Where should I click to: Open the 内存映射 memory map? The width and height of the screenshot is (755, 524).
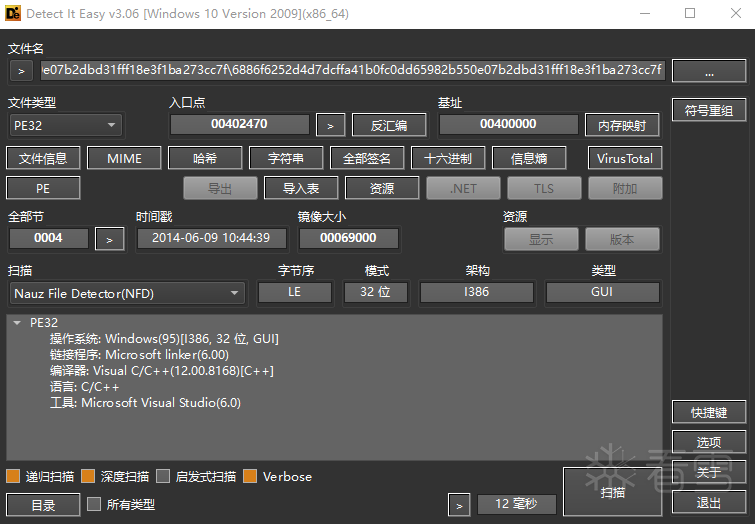[x=622, y=125]
